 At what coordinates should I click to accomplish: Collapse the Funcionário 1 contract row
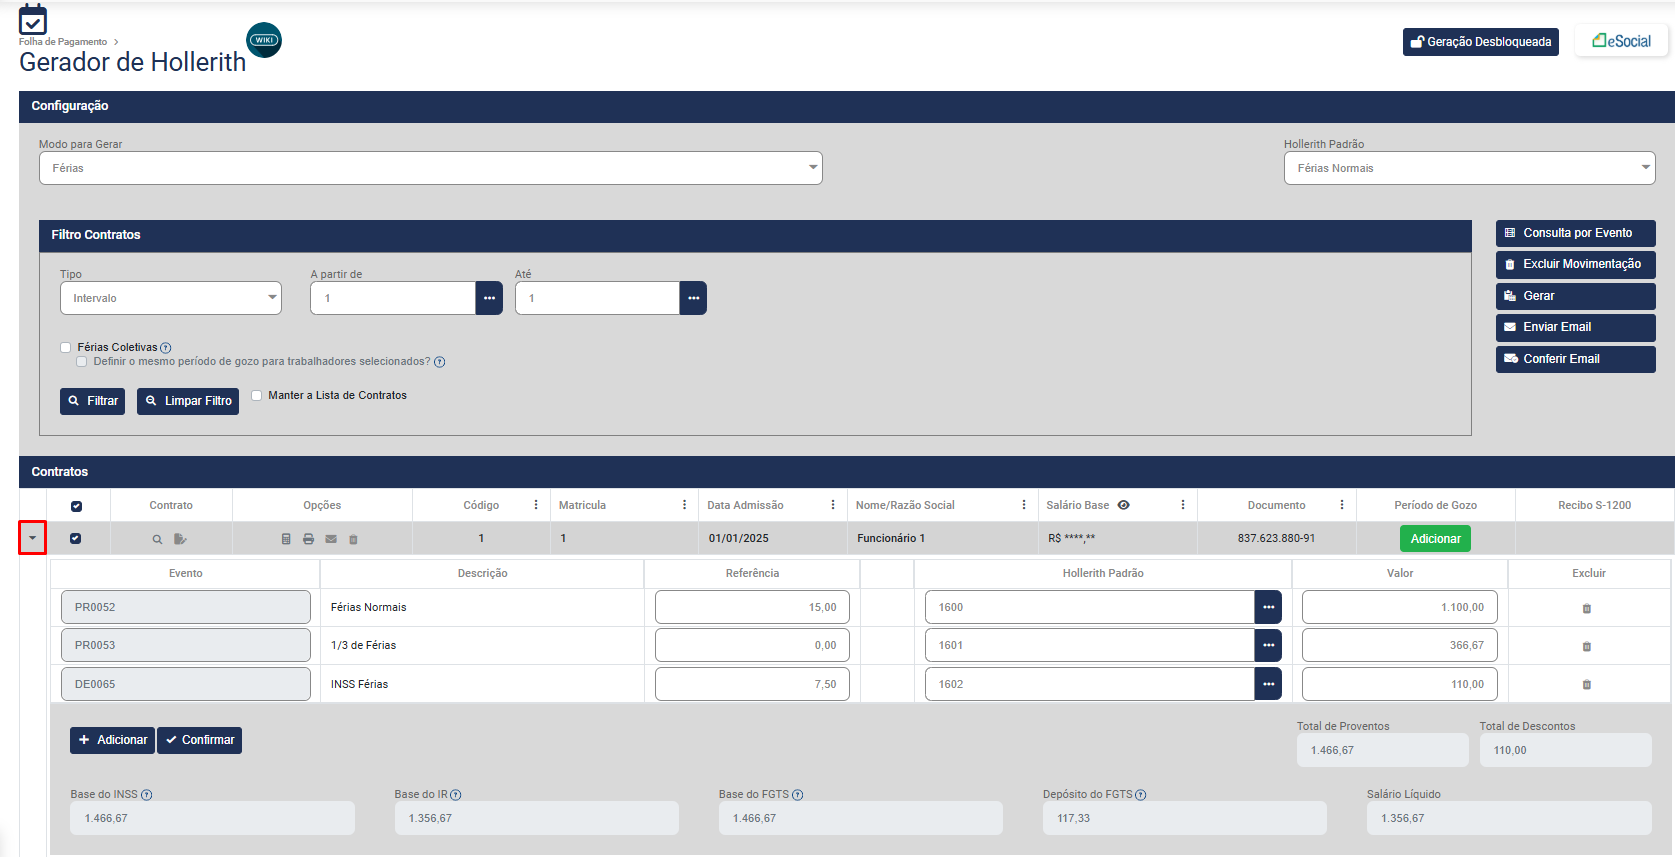33,538
